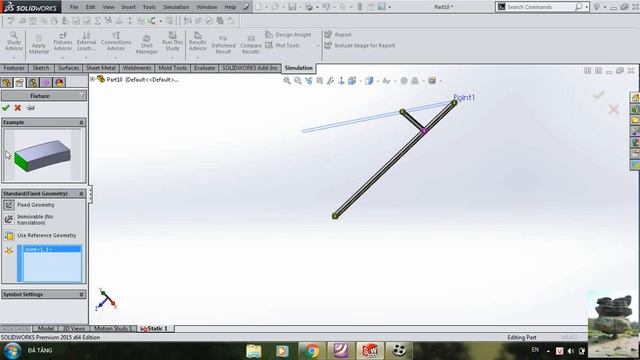Switch to the Model tab
The height and width of the screenshot is (360, 640).
46,329
